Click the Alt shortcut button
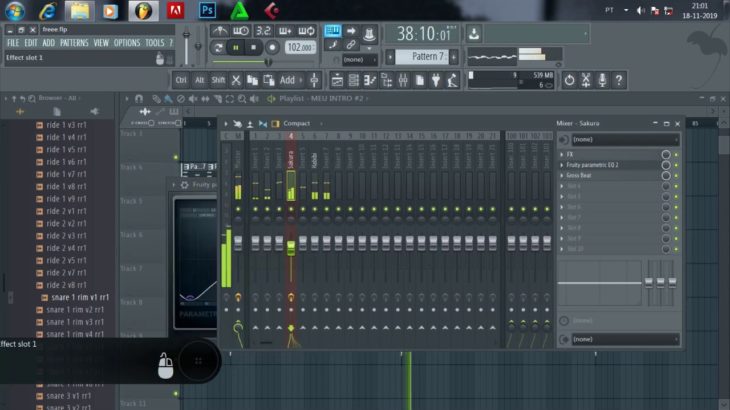 pos(199,80)
